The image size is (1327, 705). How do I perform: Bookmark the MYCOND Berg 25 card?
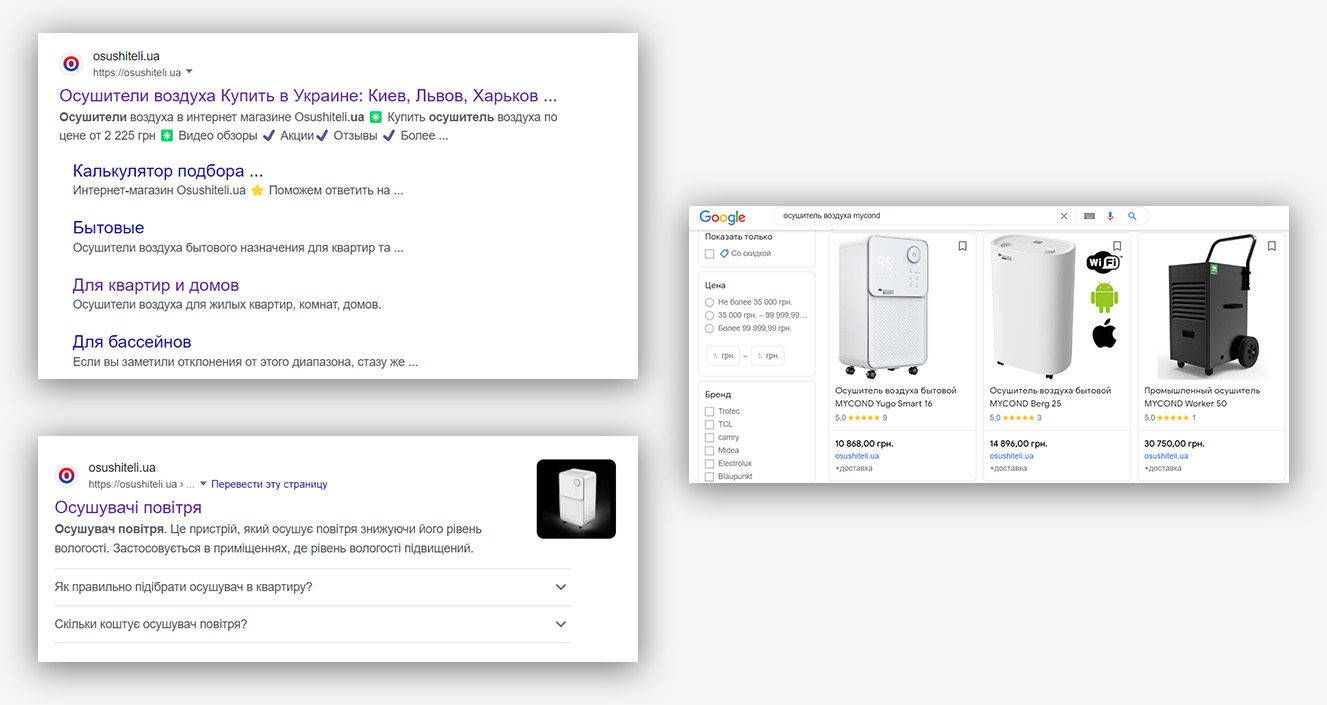pos(1117,246)
